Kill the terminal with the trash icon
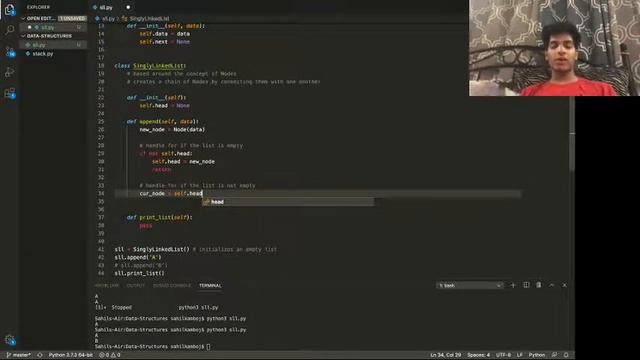This screenshot has height=360, width=640. click(x=539, y=285)
